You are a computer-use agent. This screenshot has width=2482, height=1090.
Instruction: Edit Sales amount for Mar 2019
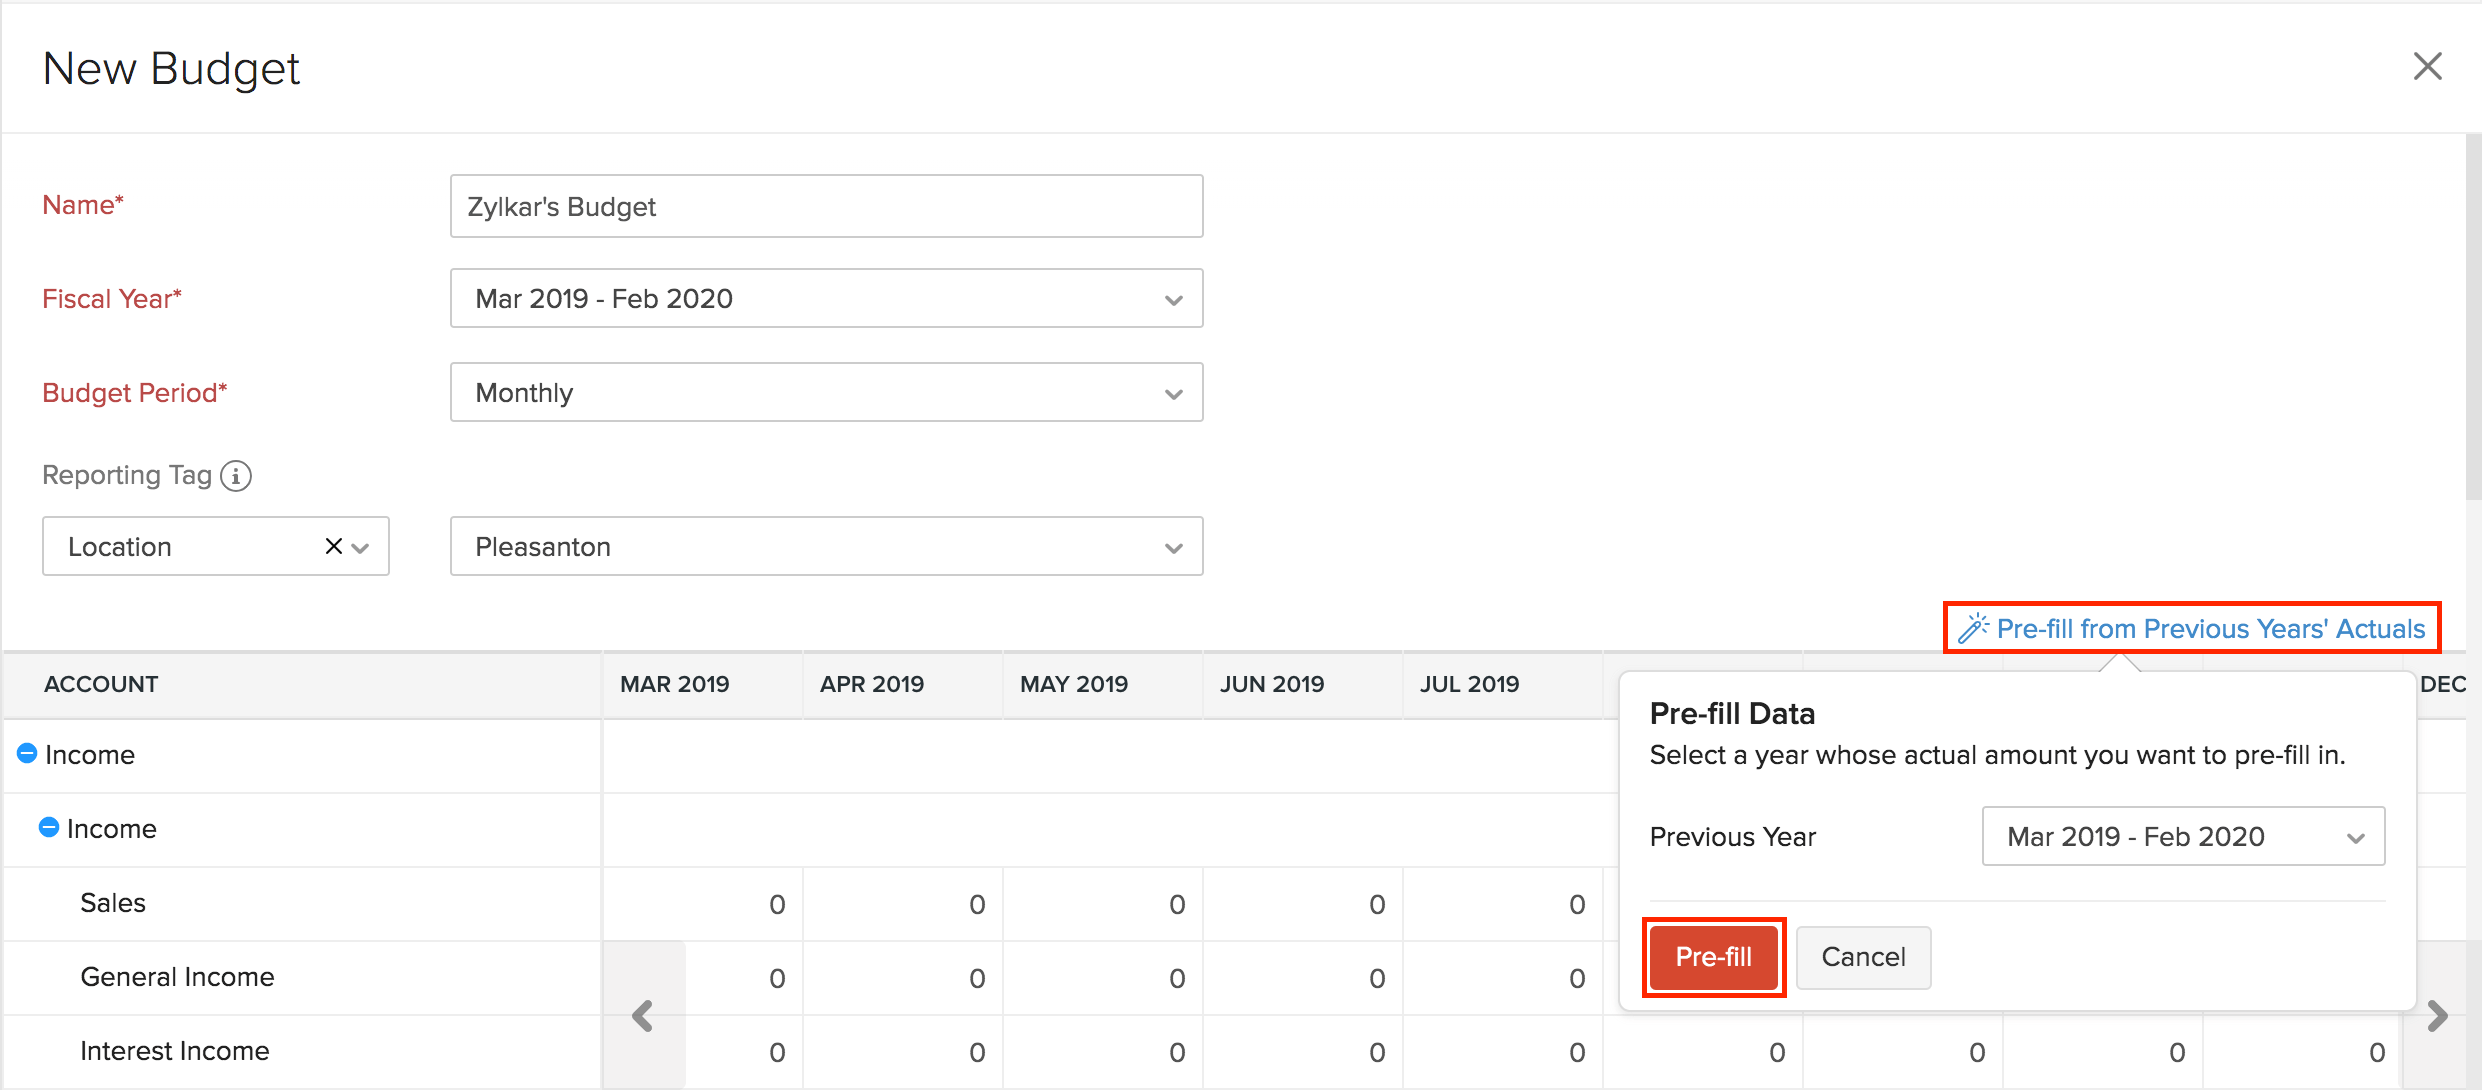click(704, 904)
